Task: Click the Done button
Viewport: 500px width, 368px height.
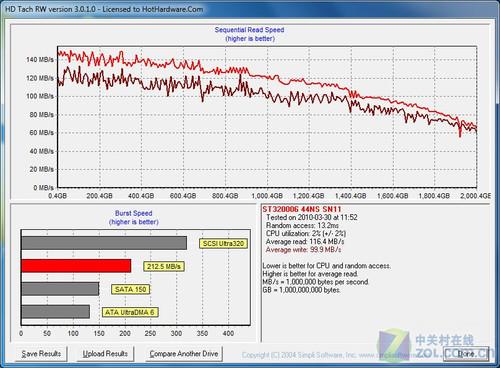Action: [466, 354]
